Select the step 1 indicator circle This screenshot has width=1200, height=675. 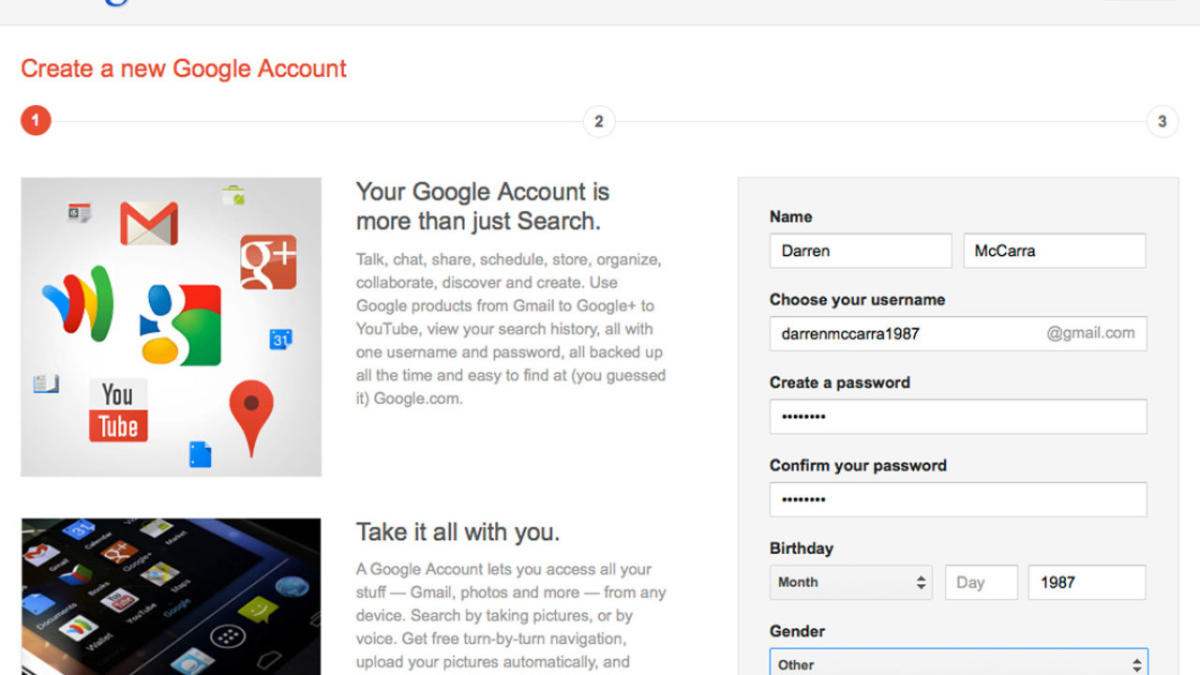pos(35,122)
